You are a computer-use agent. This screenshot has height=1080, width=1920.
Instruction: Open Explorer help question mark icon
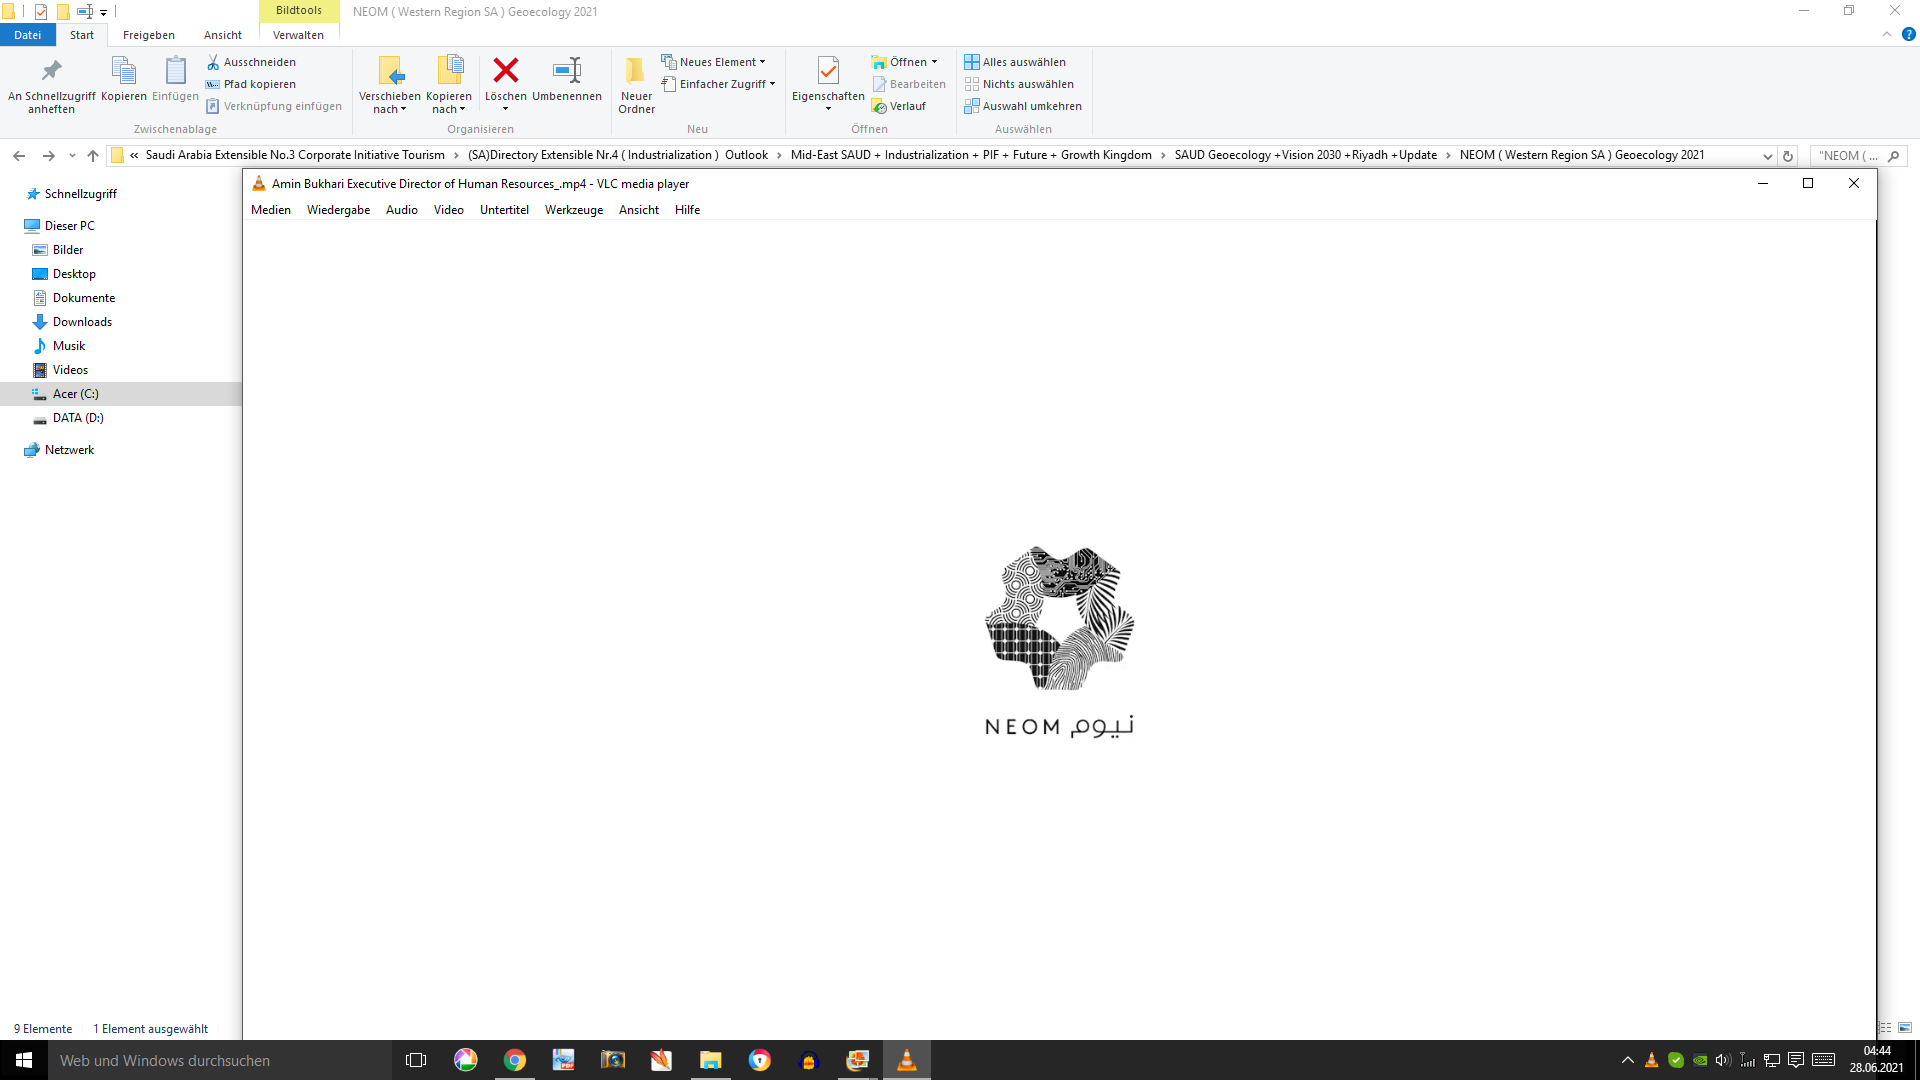[1908, 34]
